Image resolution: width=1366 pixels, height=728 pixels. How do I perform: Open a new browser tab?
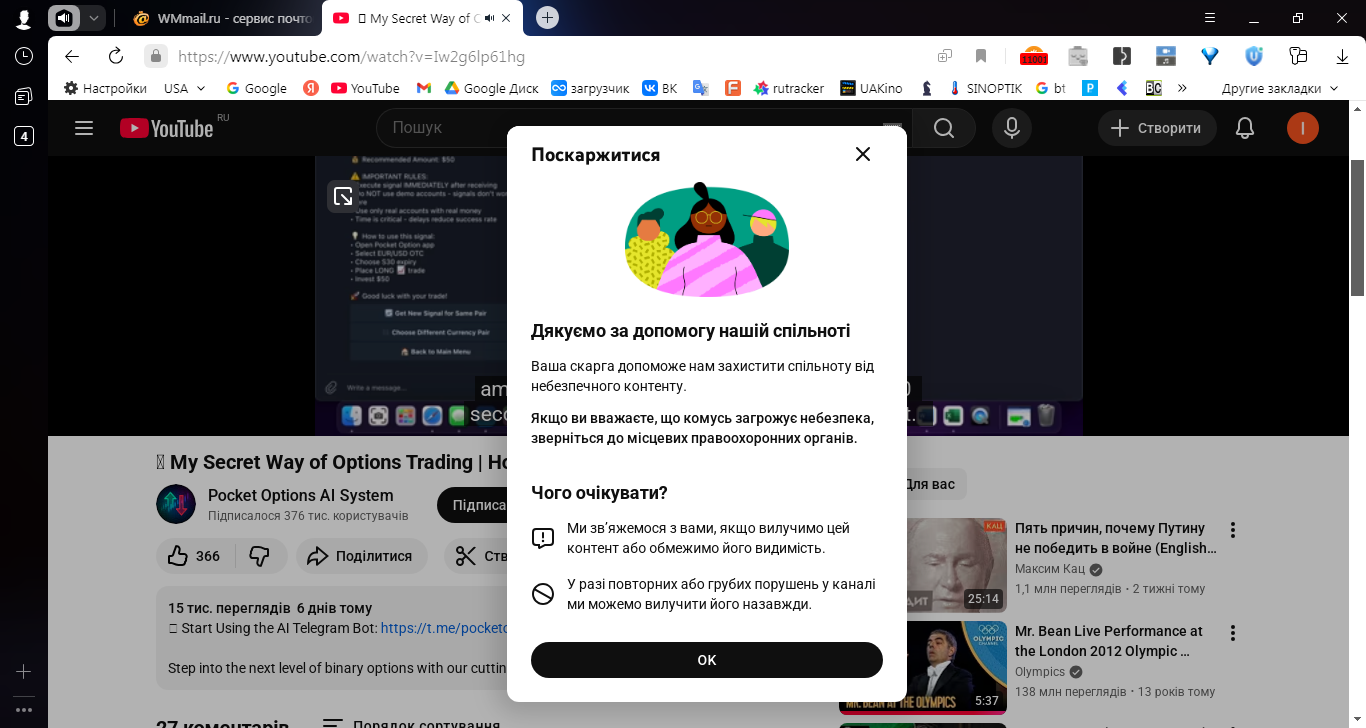point(547,18)
